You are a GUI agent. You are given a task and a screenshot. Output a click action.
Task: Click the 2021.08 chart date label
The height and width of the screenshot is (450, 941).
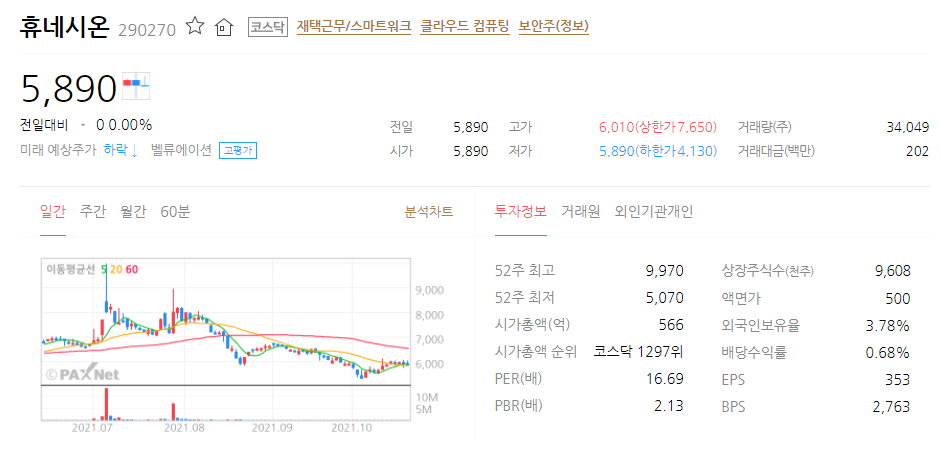tap(184, 428)
